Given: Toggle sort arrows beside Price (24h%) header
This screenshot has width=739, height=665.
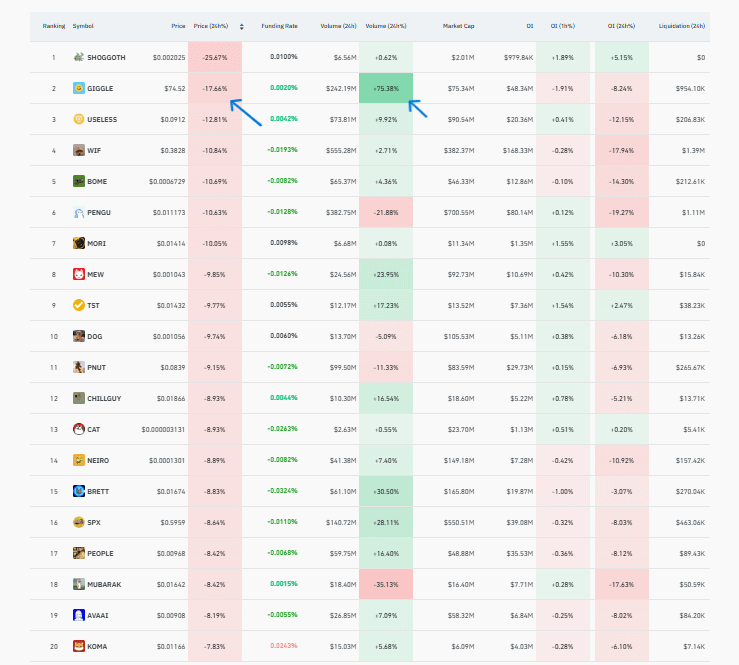Looking at the screenshot, I should pyautogui.click(x=241, y=27).
